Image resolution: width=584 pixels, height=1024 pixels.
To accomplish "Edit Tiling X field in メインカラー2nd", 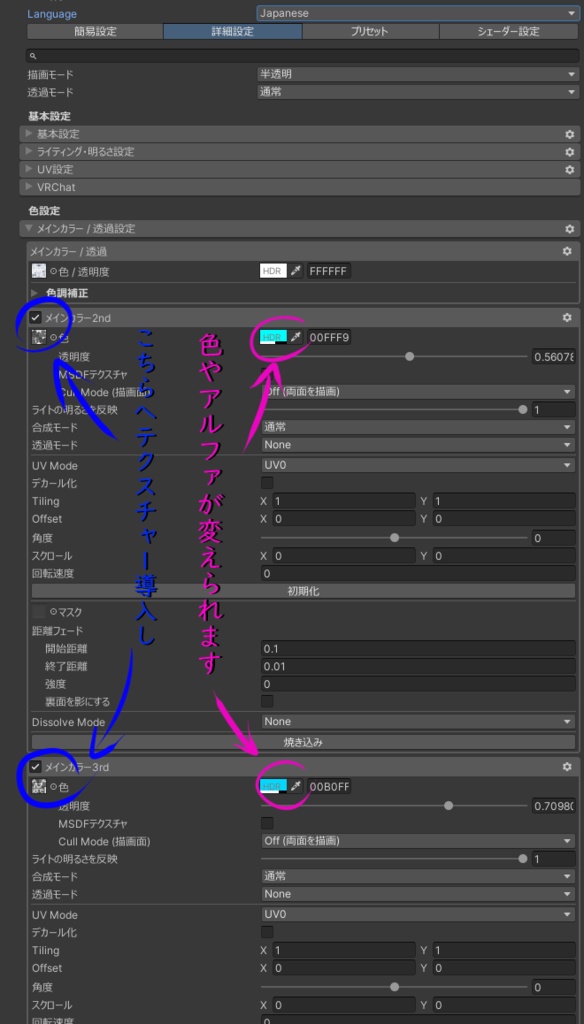I will [344, 501].
